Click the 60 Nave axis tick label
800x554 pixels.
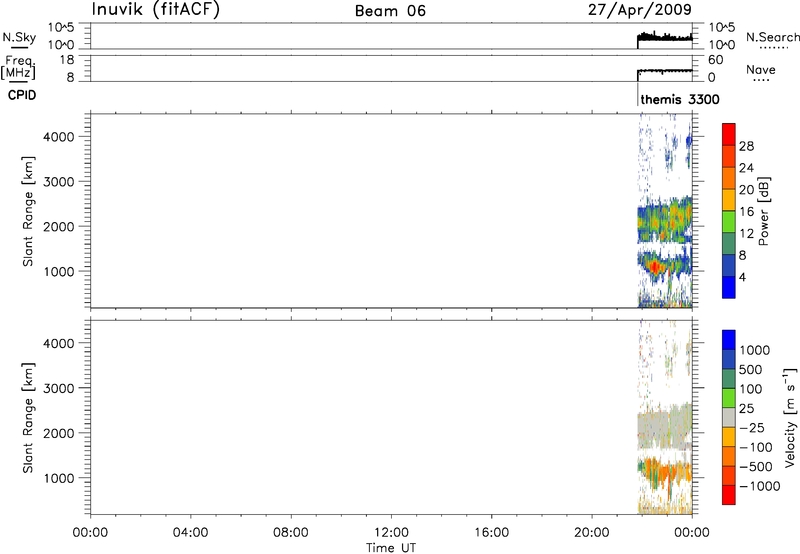715,60
